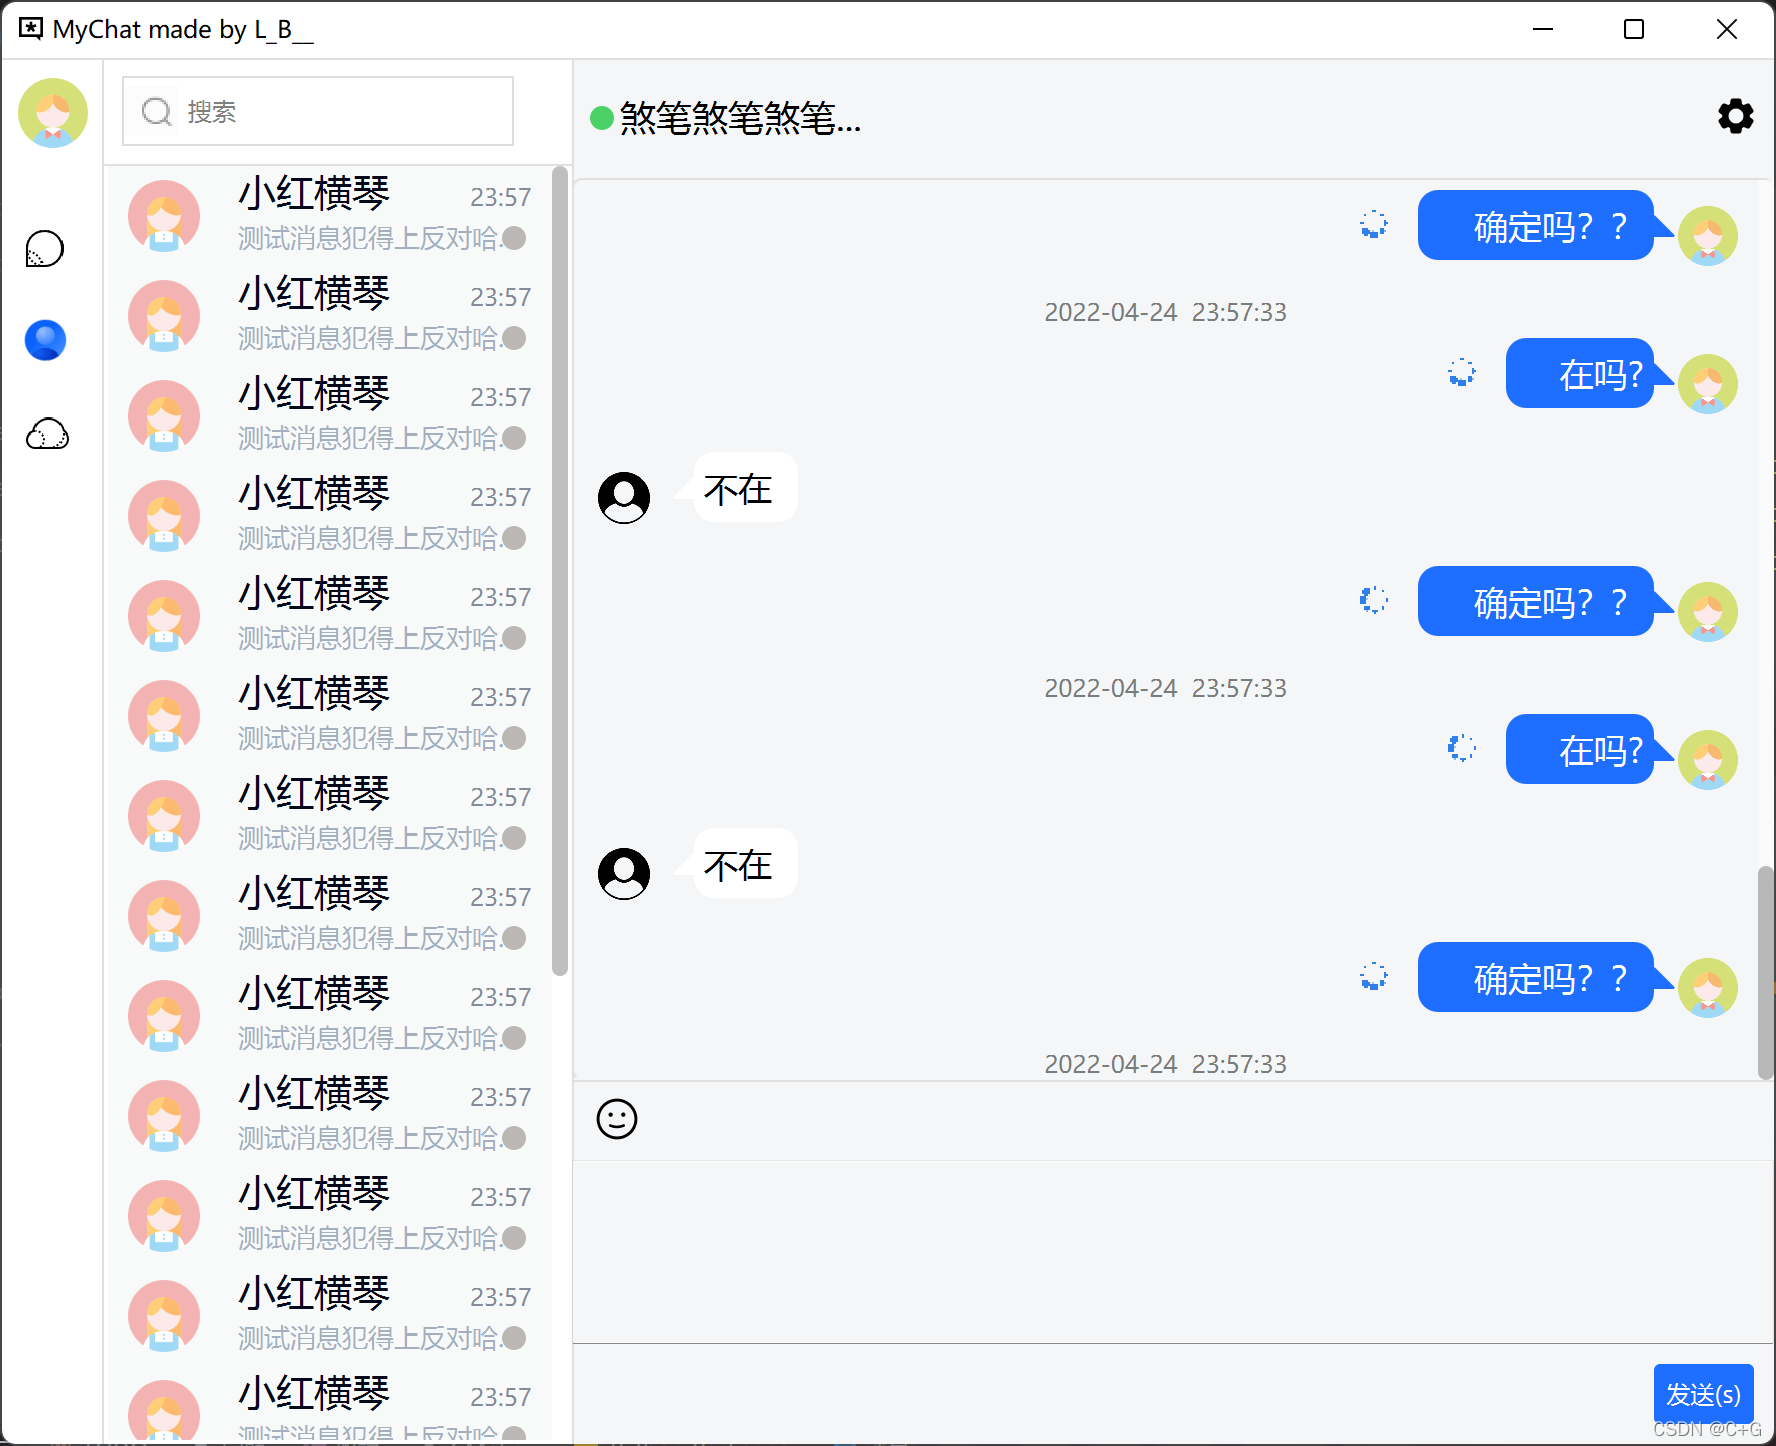This screenshot has width=1776, height=1446.
Task: Click the green online status dot
Action: pos(600,117)
